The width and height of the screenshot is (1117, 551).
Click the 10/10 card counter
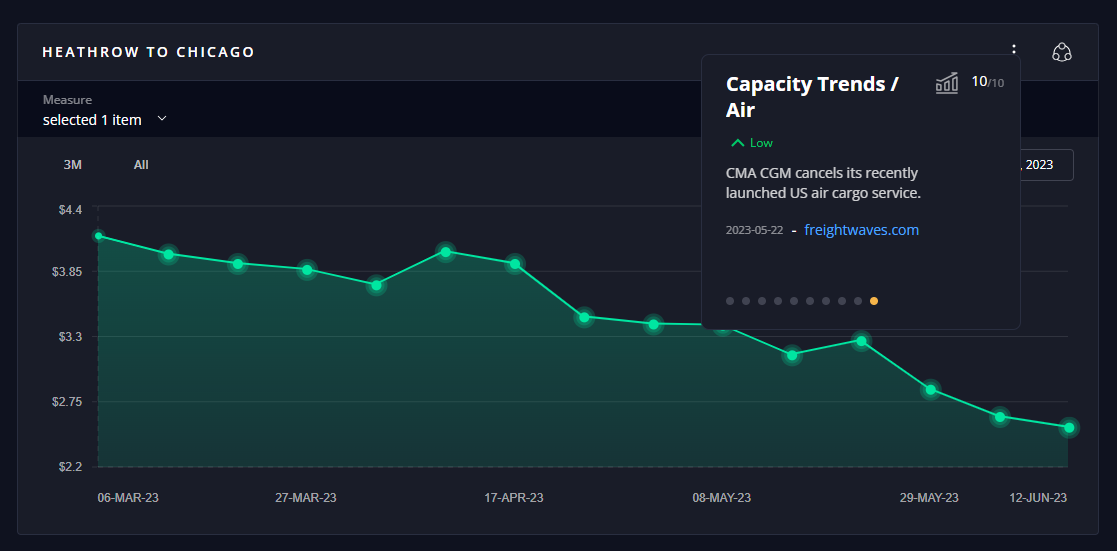[x=987, y=82]
